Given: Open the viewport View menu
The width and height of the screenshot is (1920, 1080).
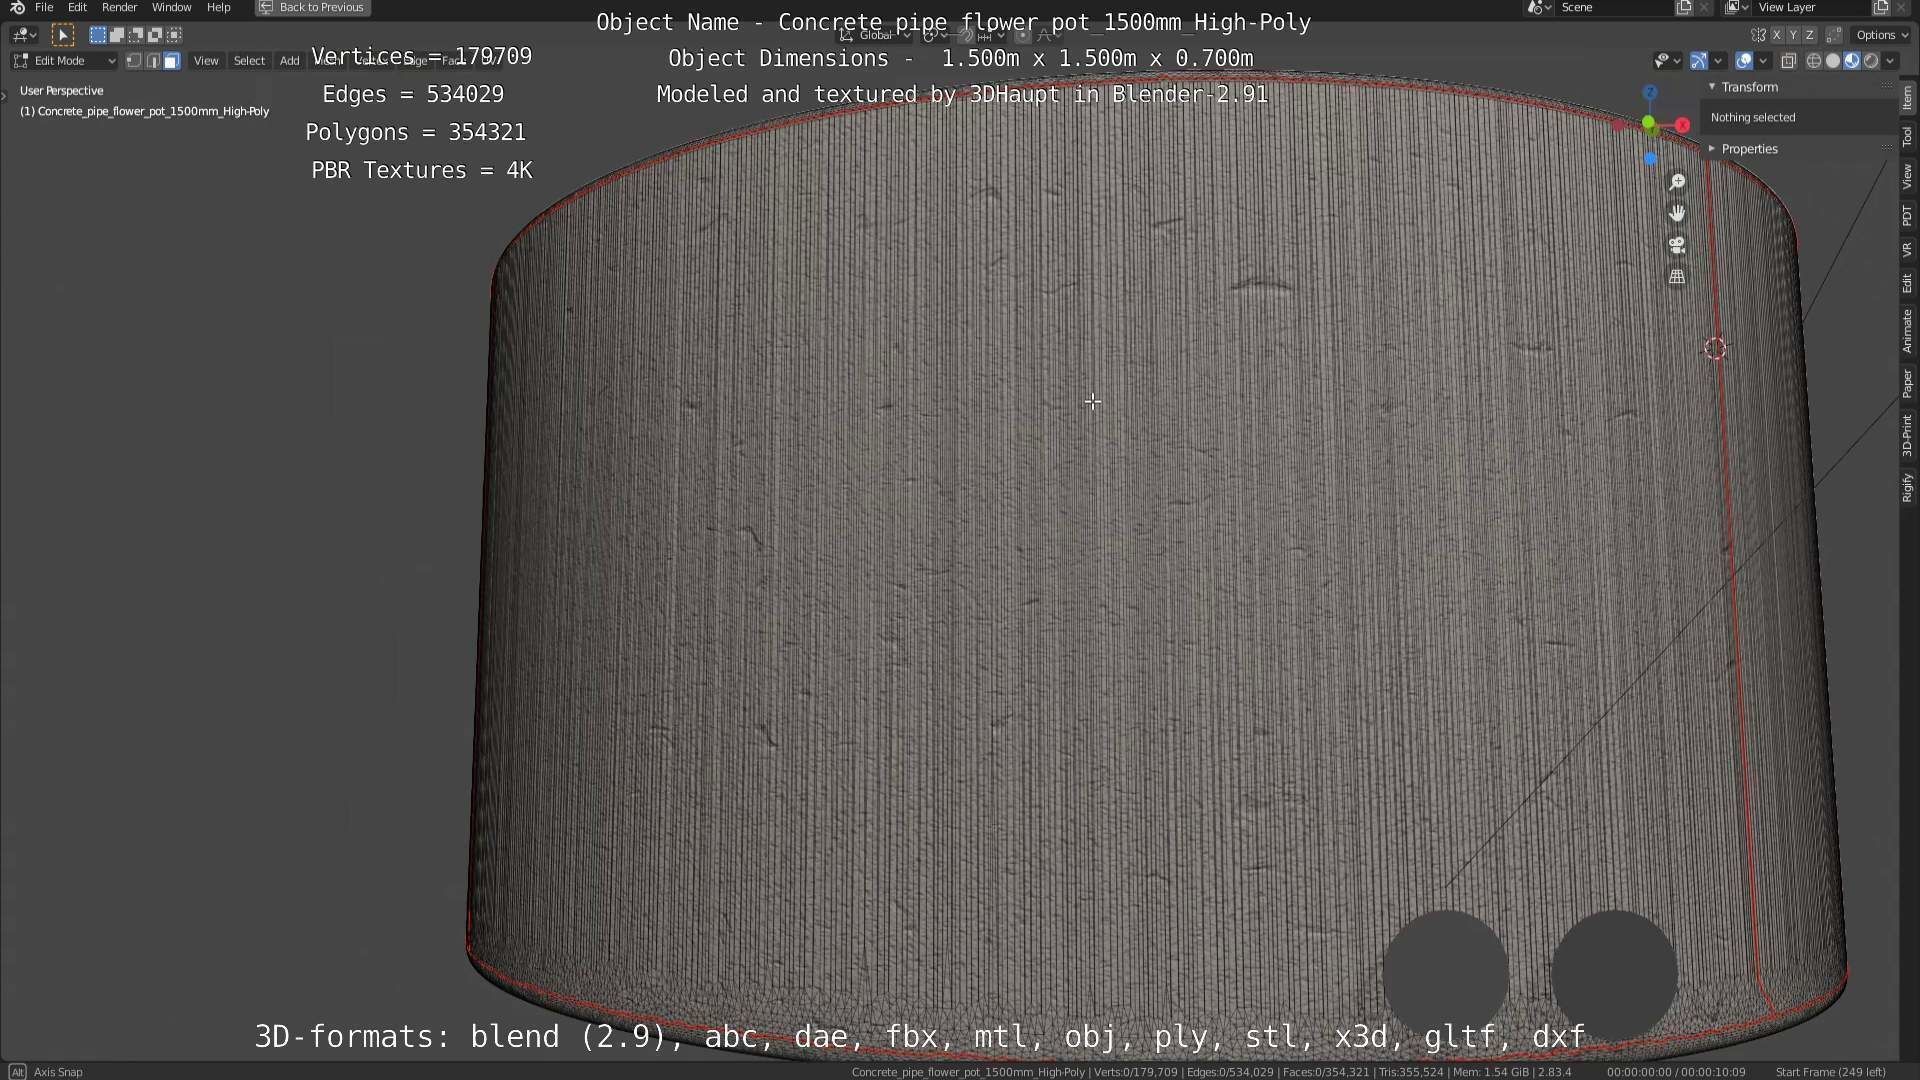Looking at the screenshot, I should (206, 61).
